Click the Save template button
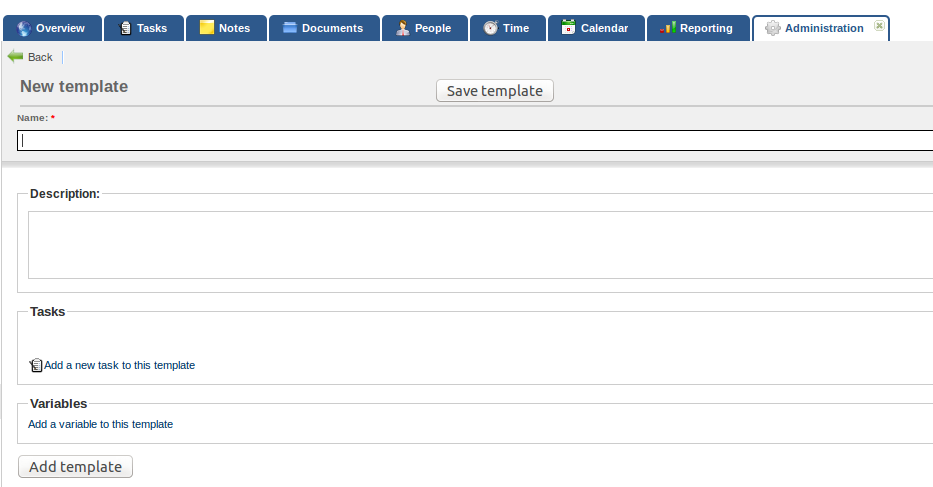933x487 pixels. tap(494, 90)
